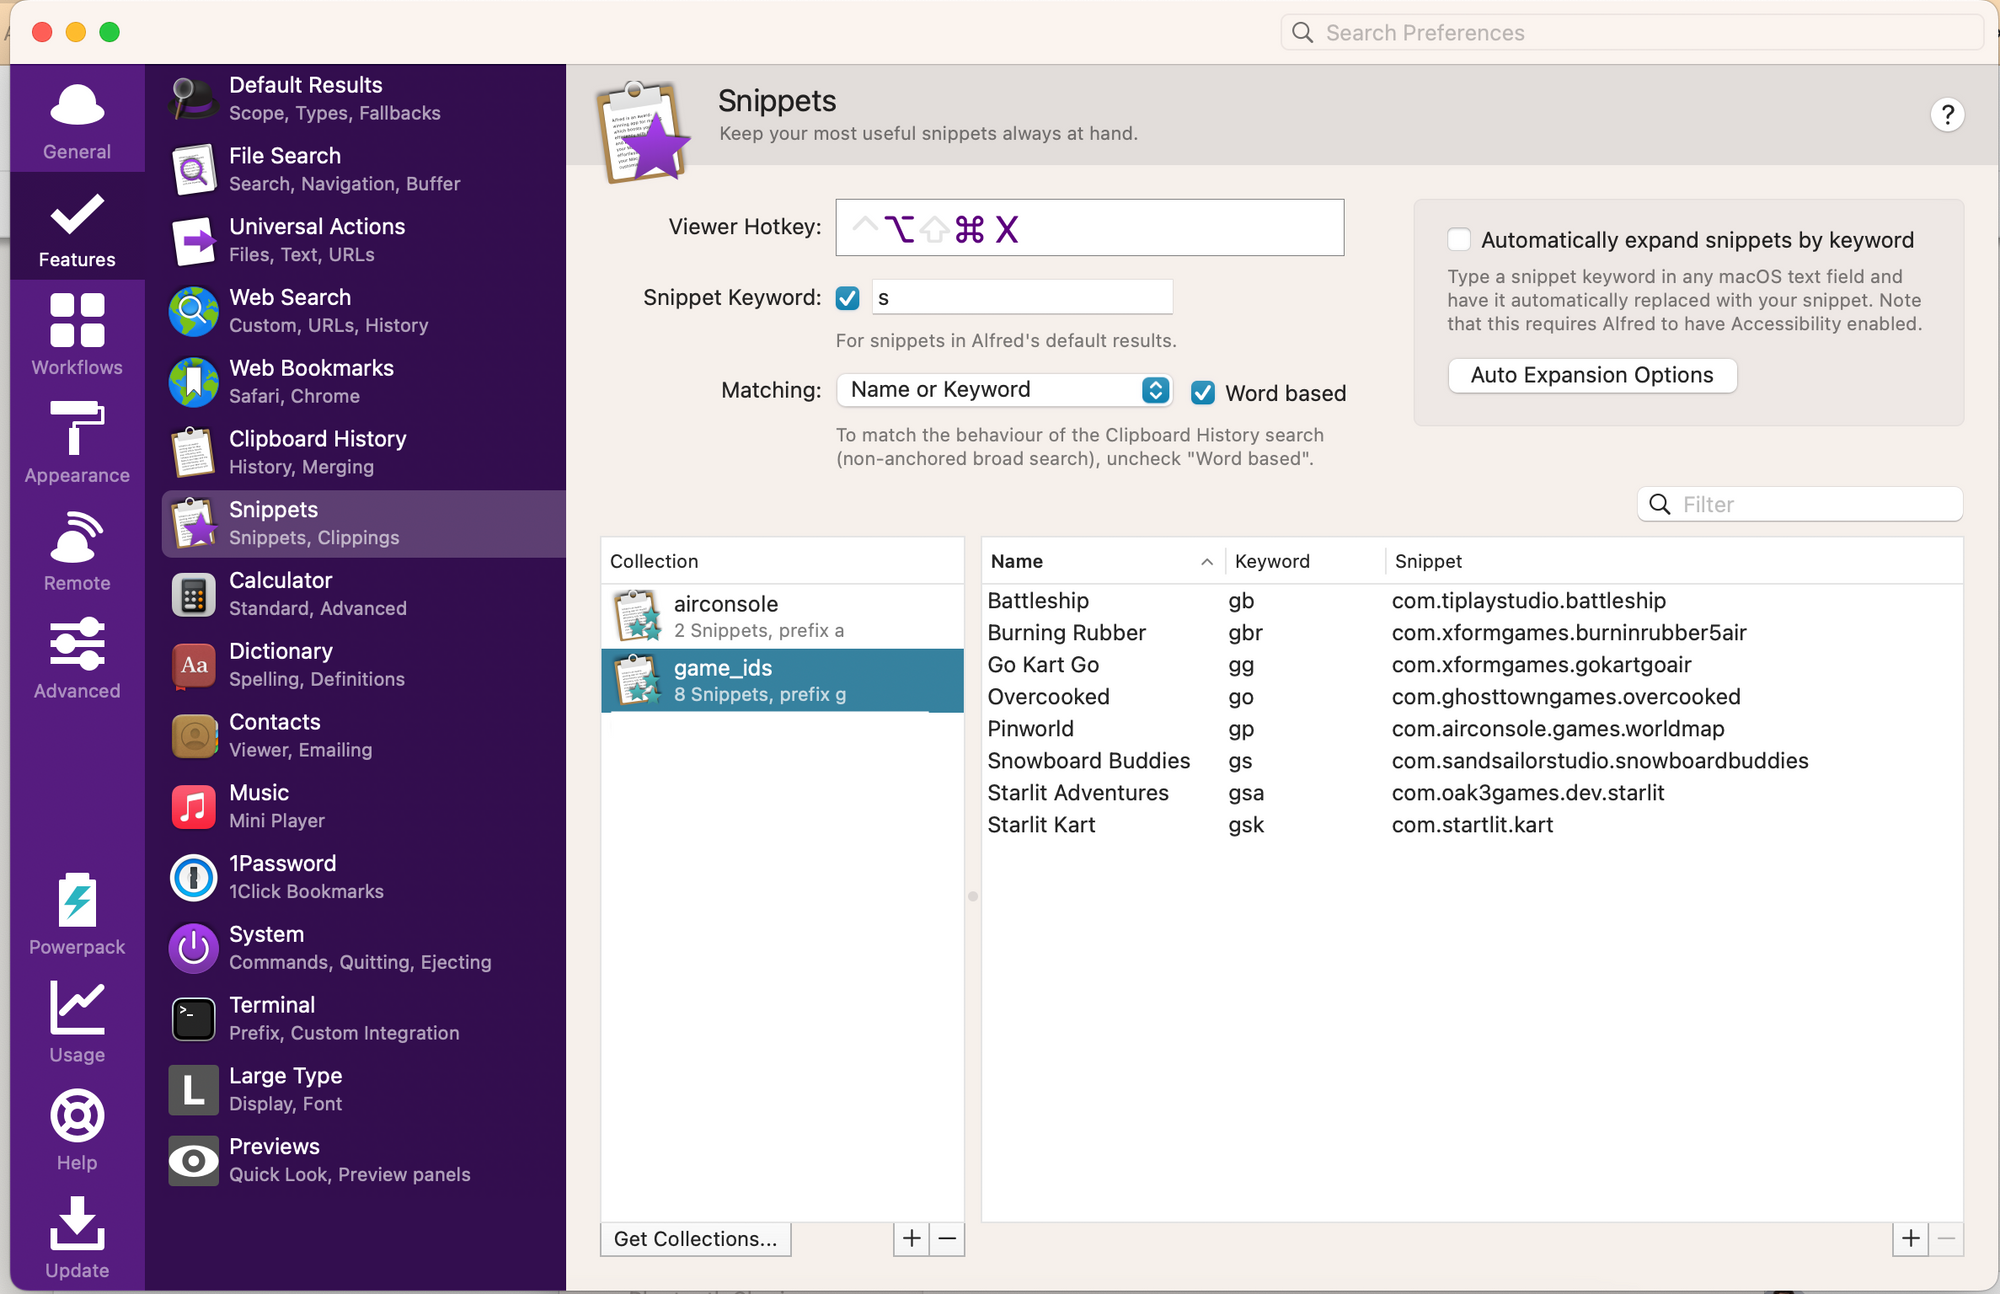2000x1294 pixels.
Task: Open Appearance paint roller section
Action: (x=77, y=443)
